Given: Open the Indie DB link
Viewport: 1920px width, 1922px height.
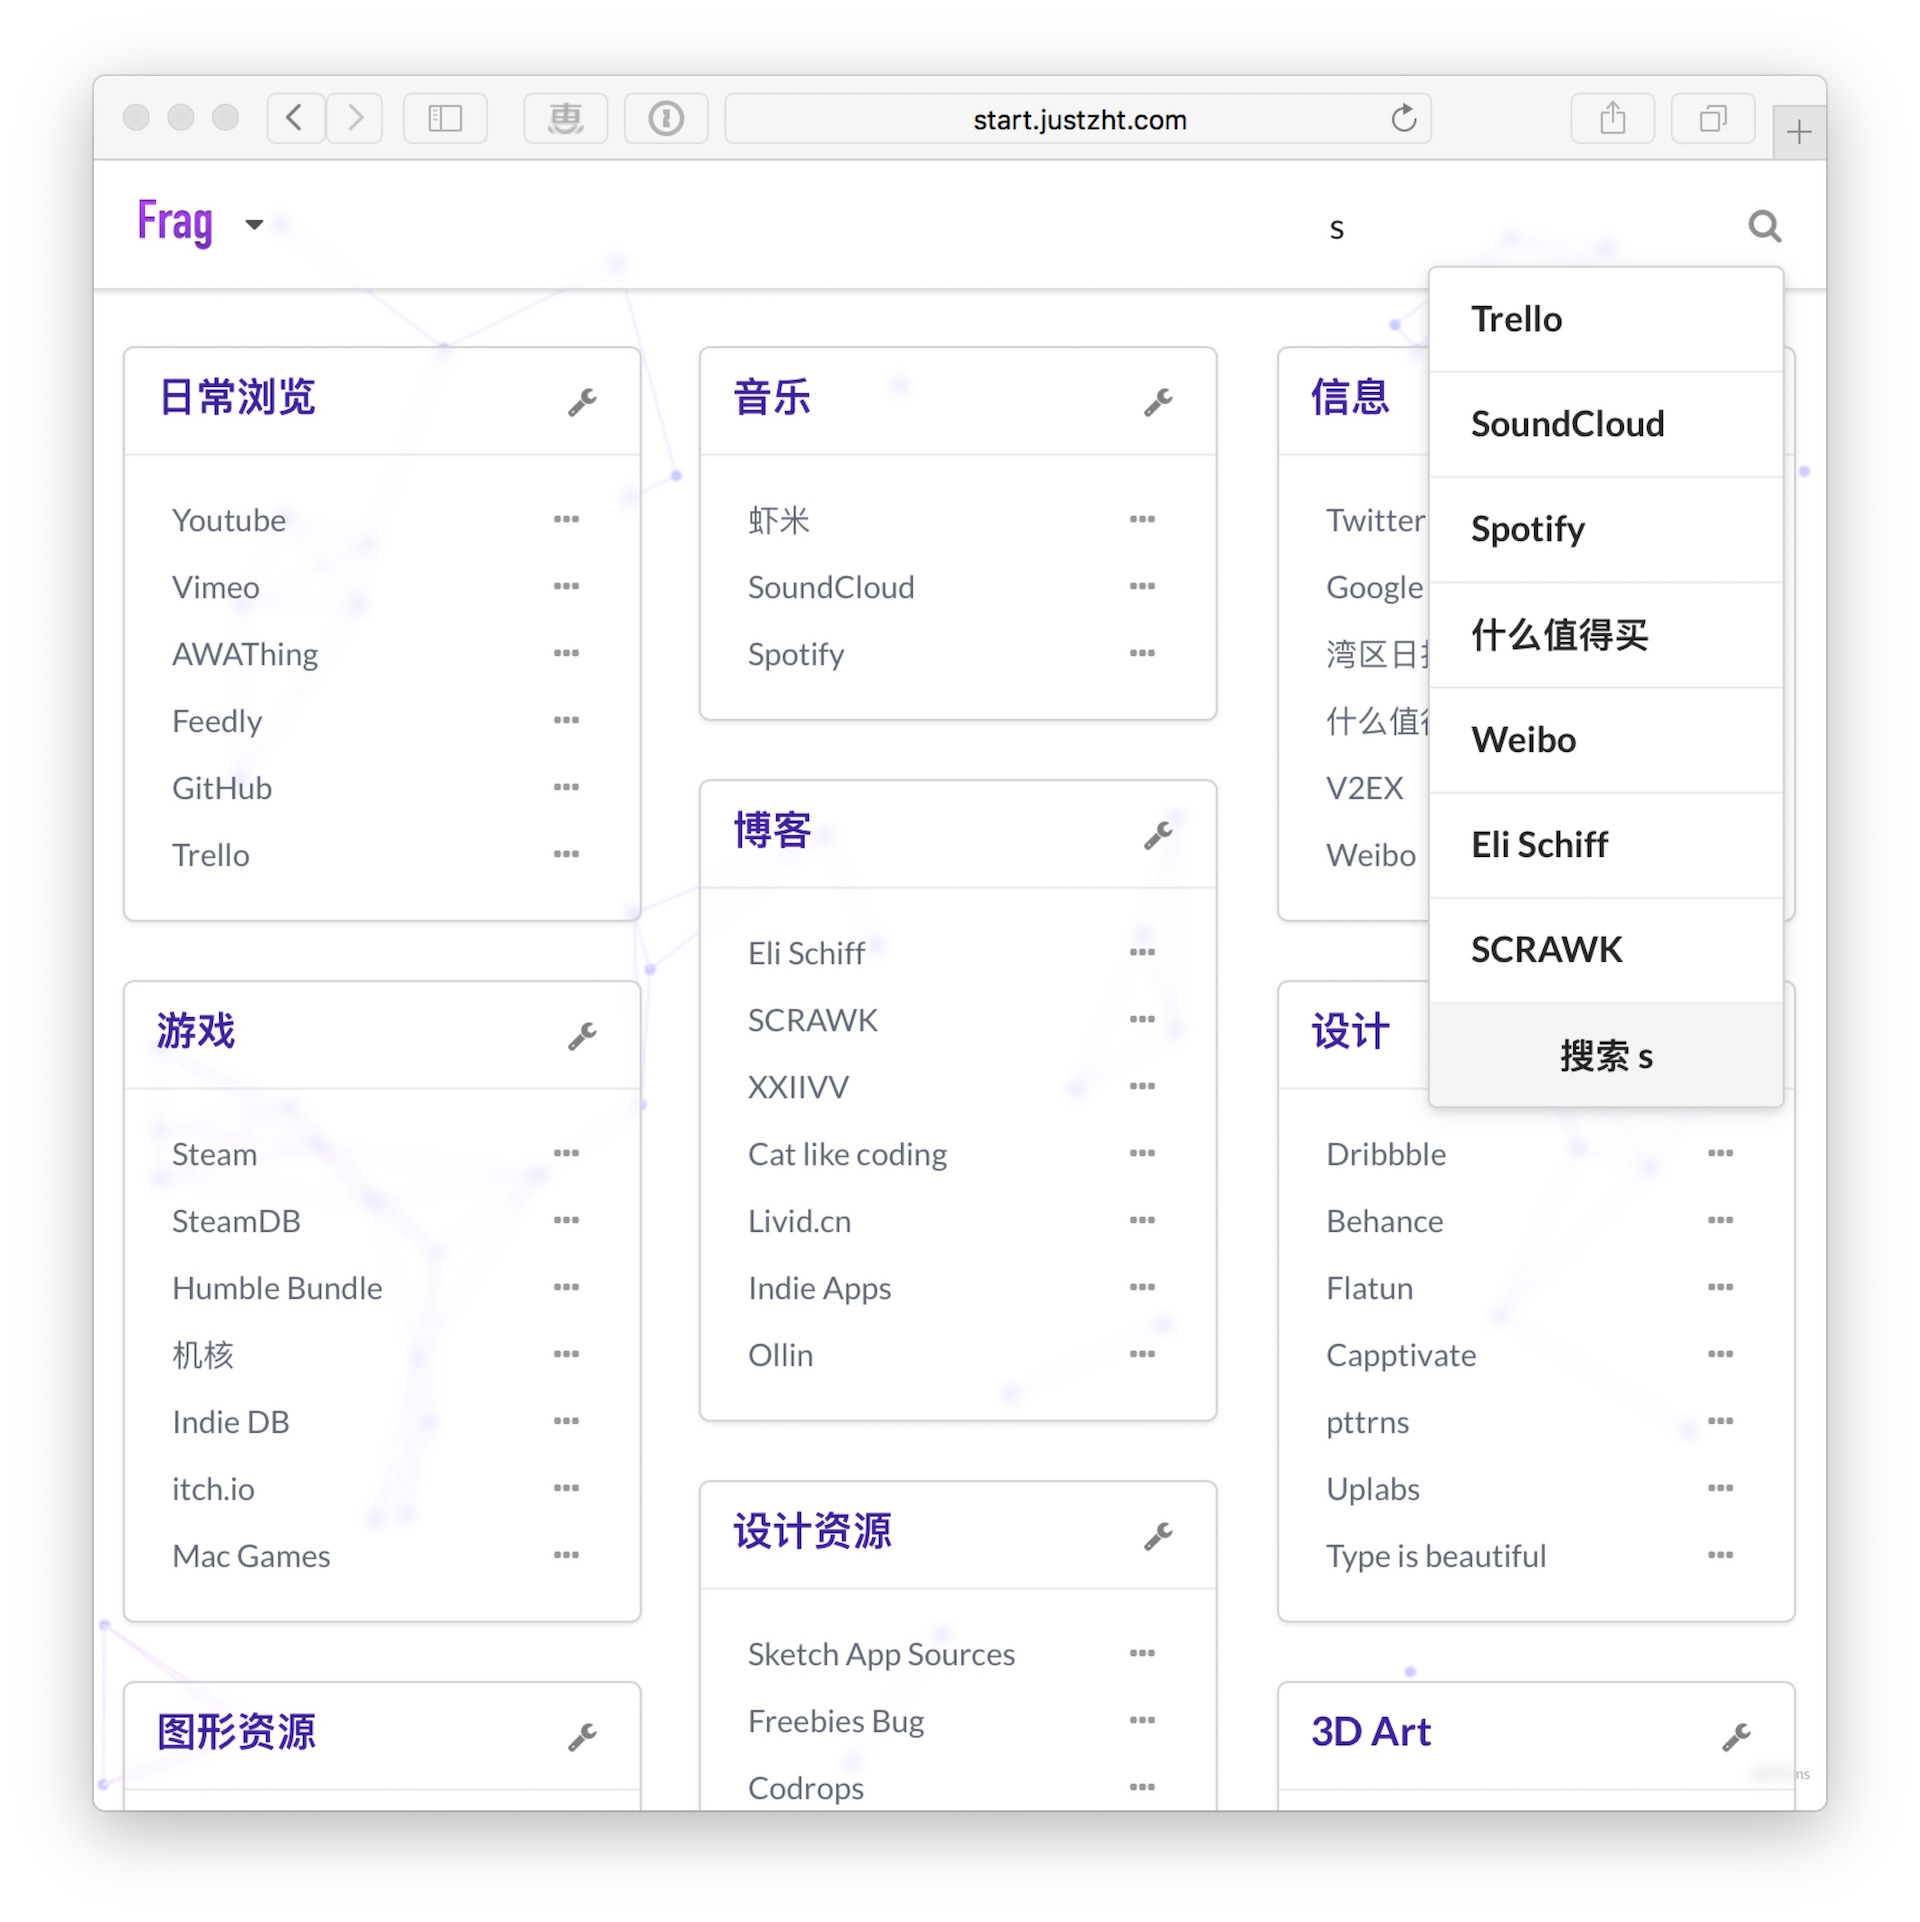Looking at the screenshot, I should (231, 1422).
